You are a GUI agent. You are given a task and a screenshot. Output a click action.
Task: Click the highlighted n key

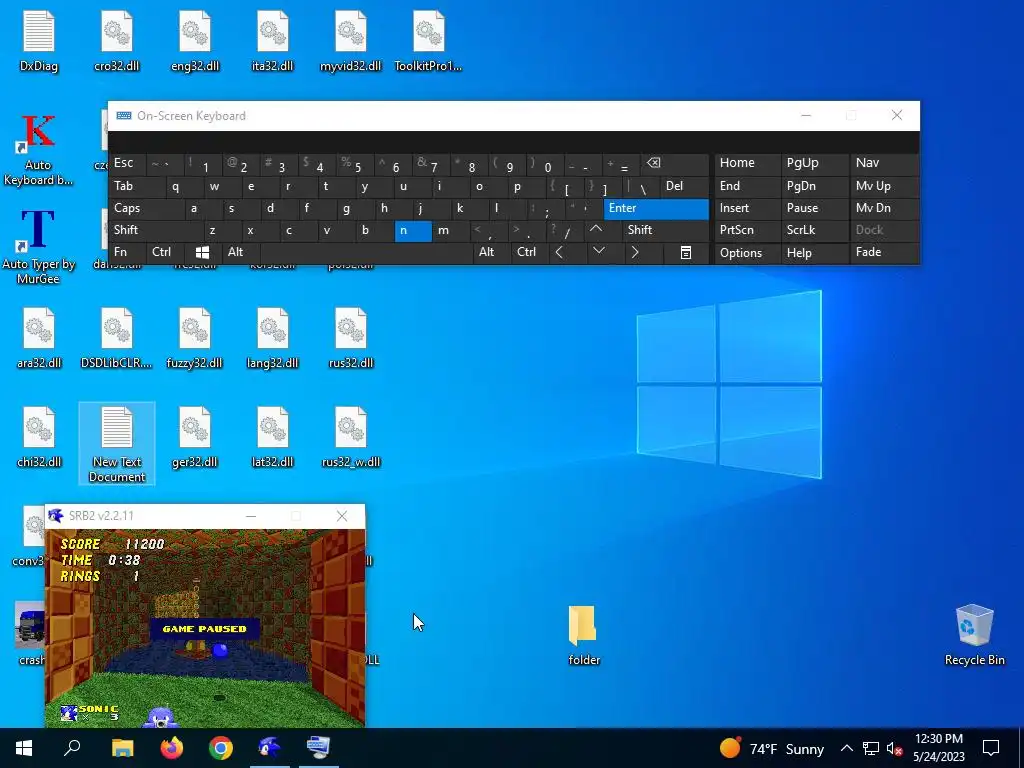click(413, 231)
